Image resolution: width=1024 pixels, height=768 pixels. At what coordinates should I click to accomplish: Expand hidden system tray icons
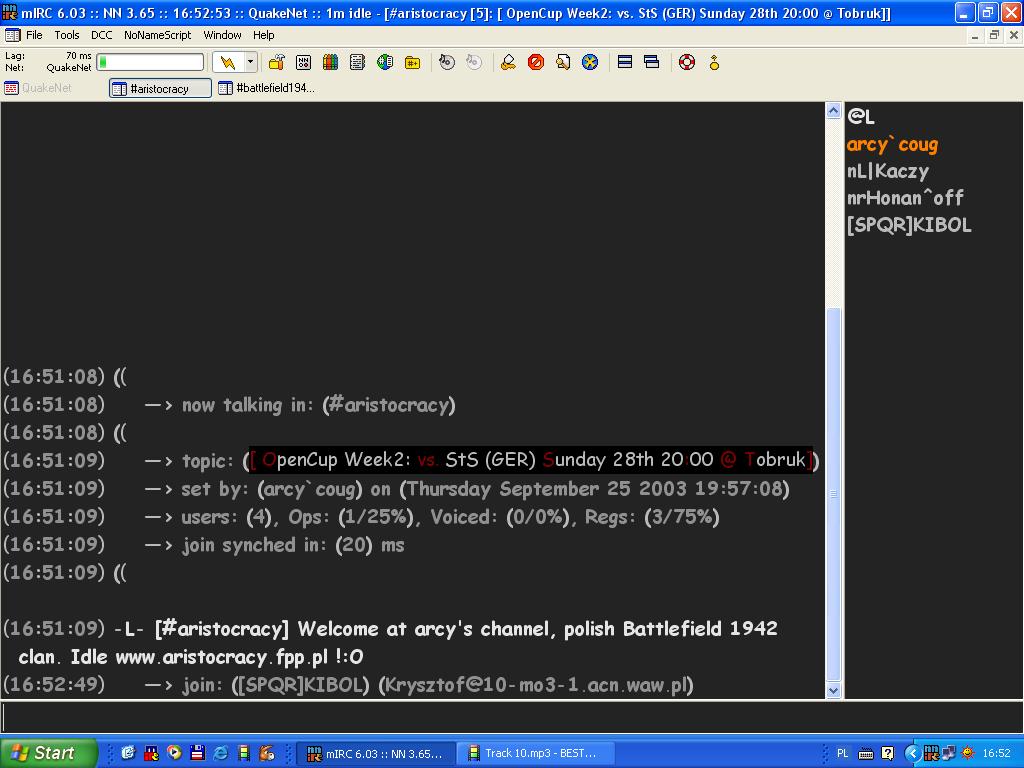912,753
